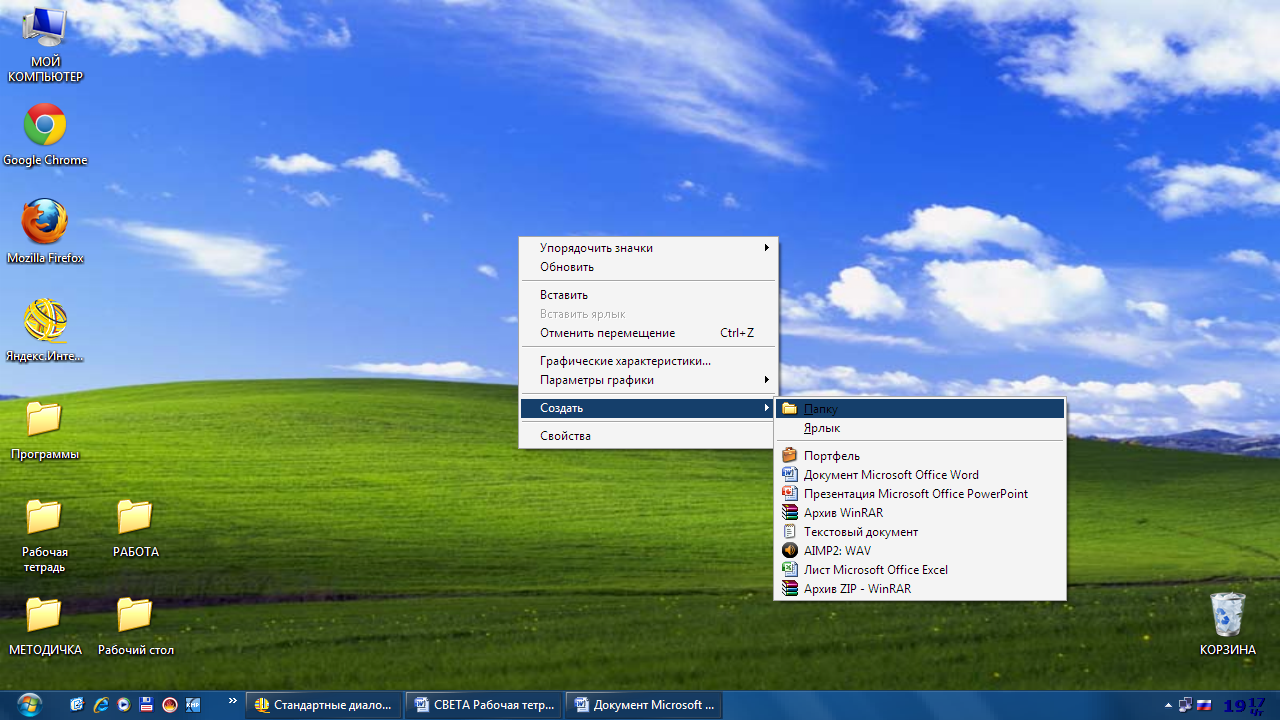
Task: Select the Google Chrome desktop shortcut
Action: tap(45, 134)
